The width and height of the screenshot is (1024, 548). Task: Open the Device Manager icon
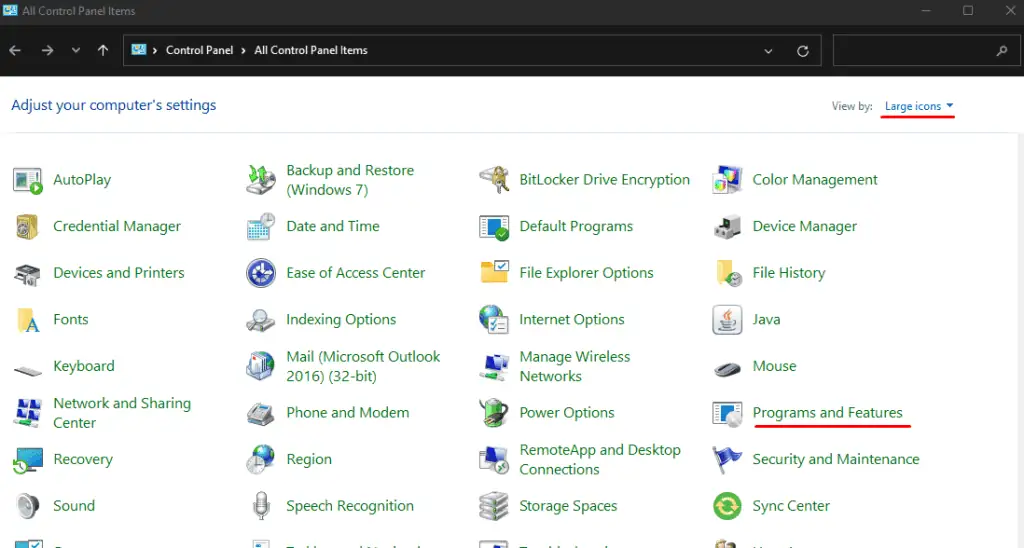coord(727,227)
